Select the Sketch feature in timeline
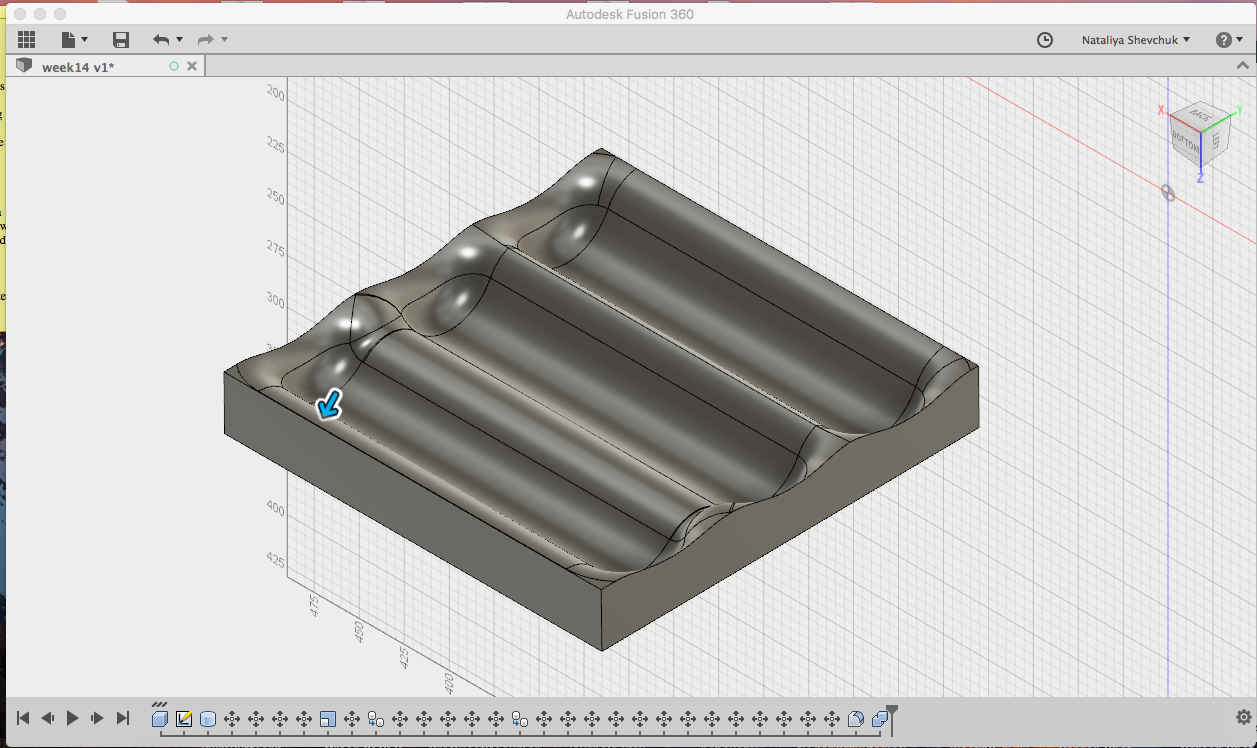This screenshot has width=1257, height=748. click(184, 718)
